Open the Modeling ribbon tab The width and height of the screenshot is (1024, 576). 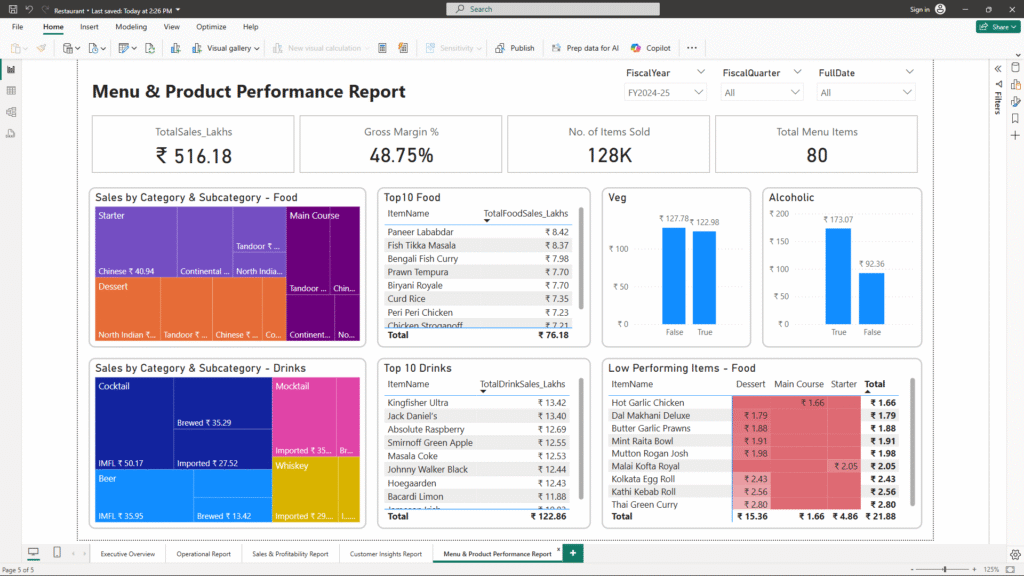click(130, 27)
